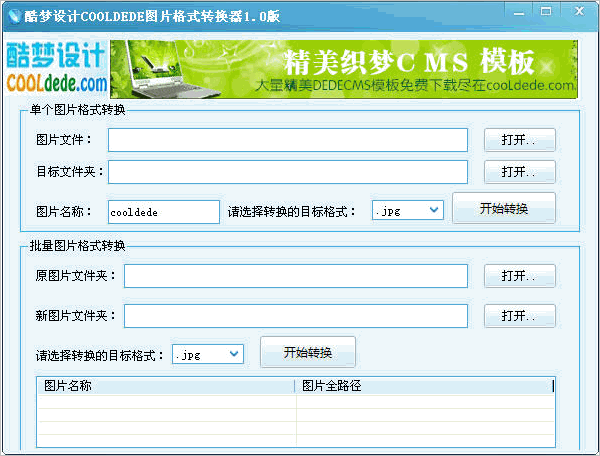
Task: Click the 原图片文件夹 input field
Action: point(295,275)
